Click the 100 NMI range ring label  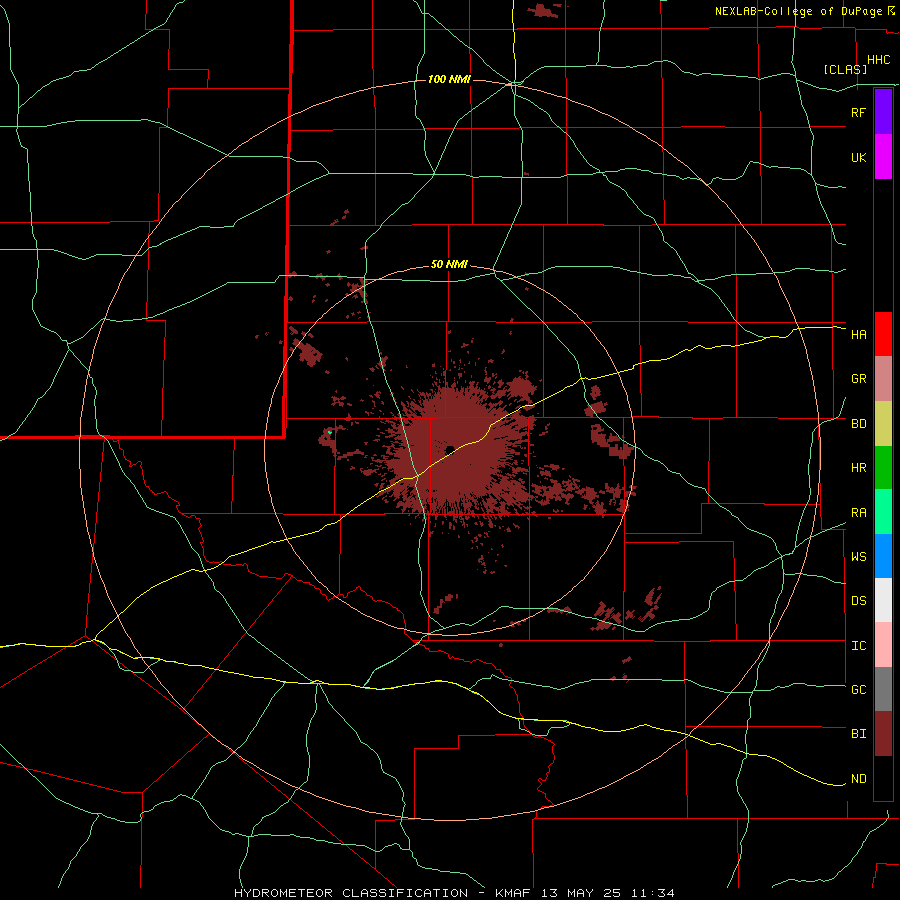449,79
